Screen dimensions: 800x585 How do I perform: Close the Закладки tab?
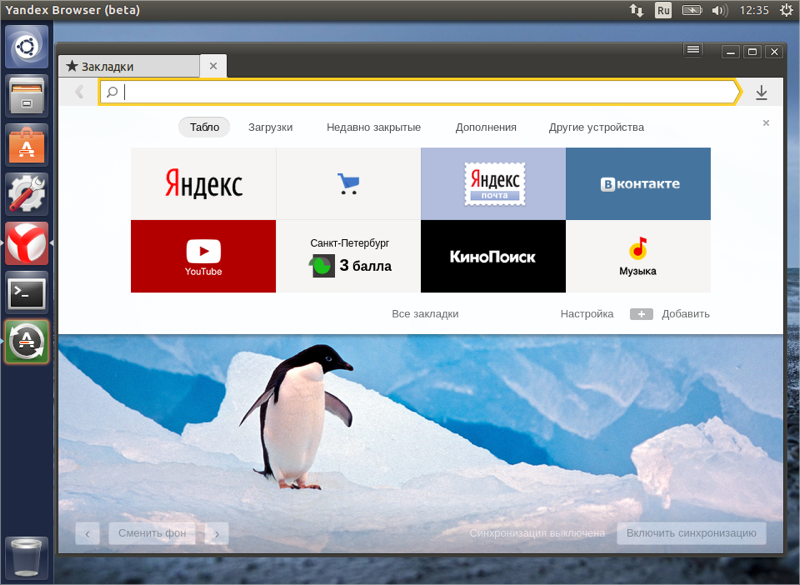(x=213, y=66)
